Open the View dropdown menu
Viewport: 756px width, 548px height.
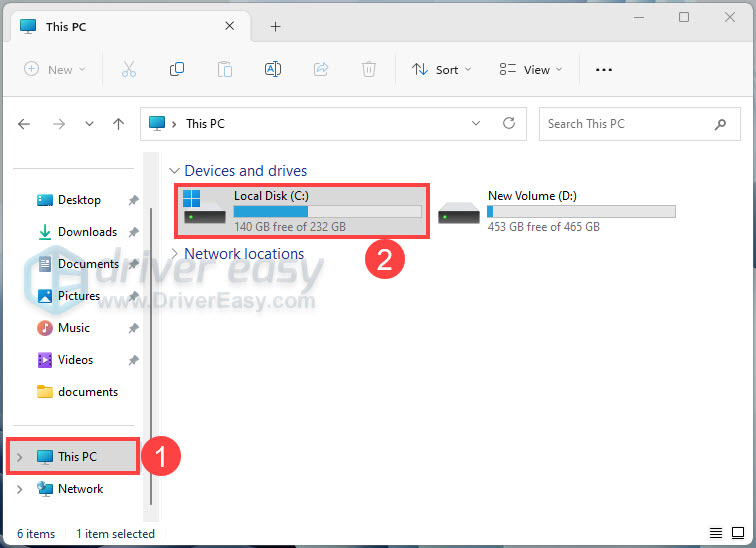coord(531,69)
